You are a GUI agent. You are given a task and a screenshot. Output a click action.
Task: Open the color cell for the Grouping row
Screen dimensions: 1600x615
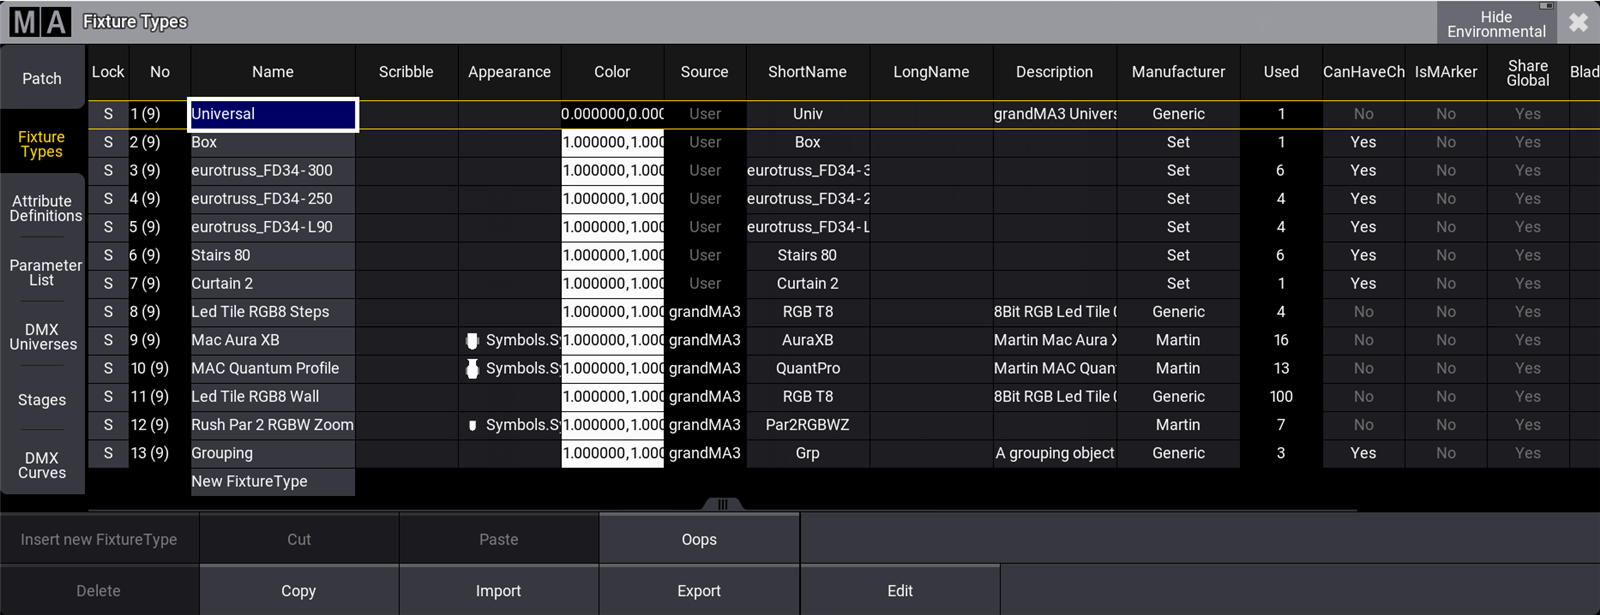tap(612, 453)
